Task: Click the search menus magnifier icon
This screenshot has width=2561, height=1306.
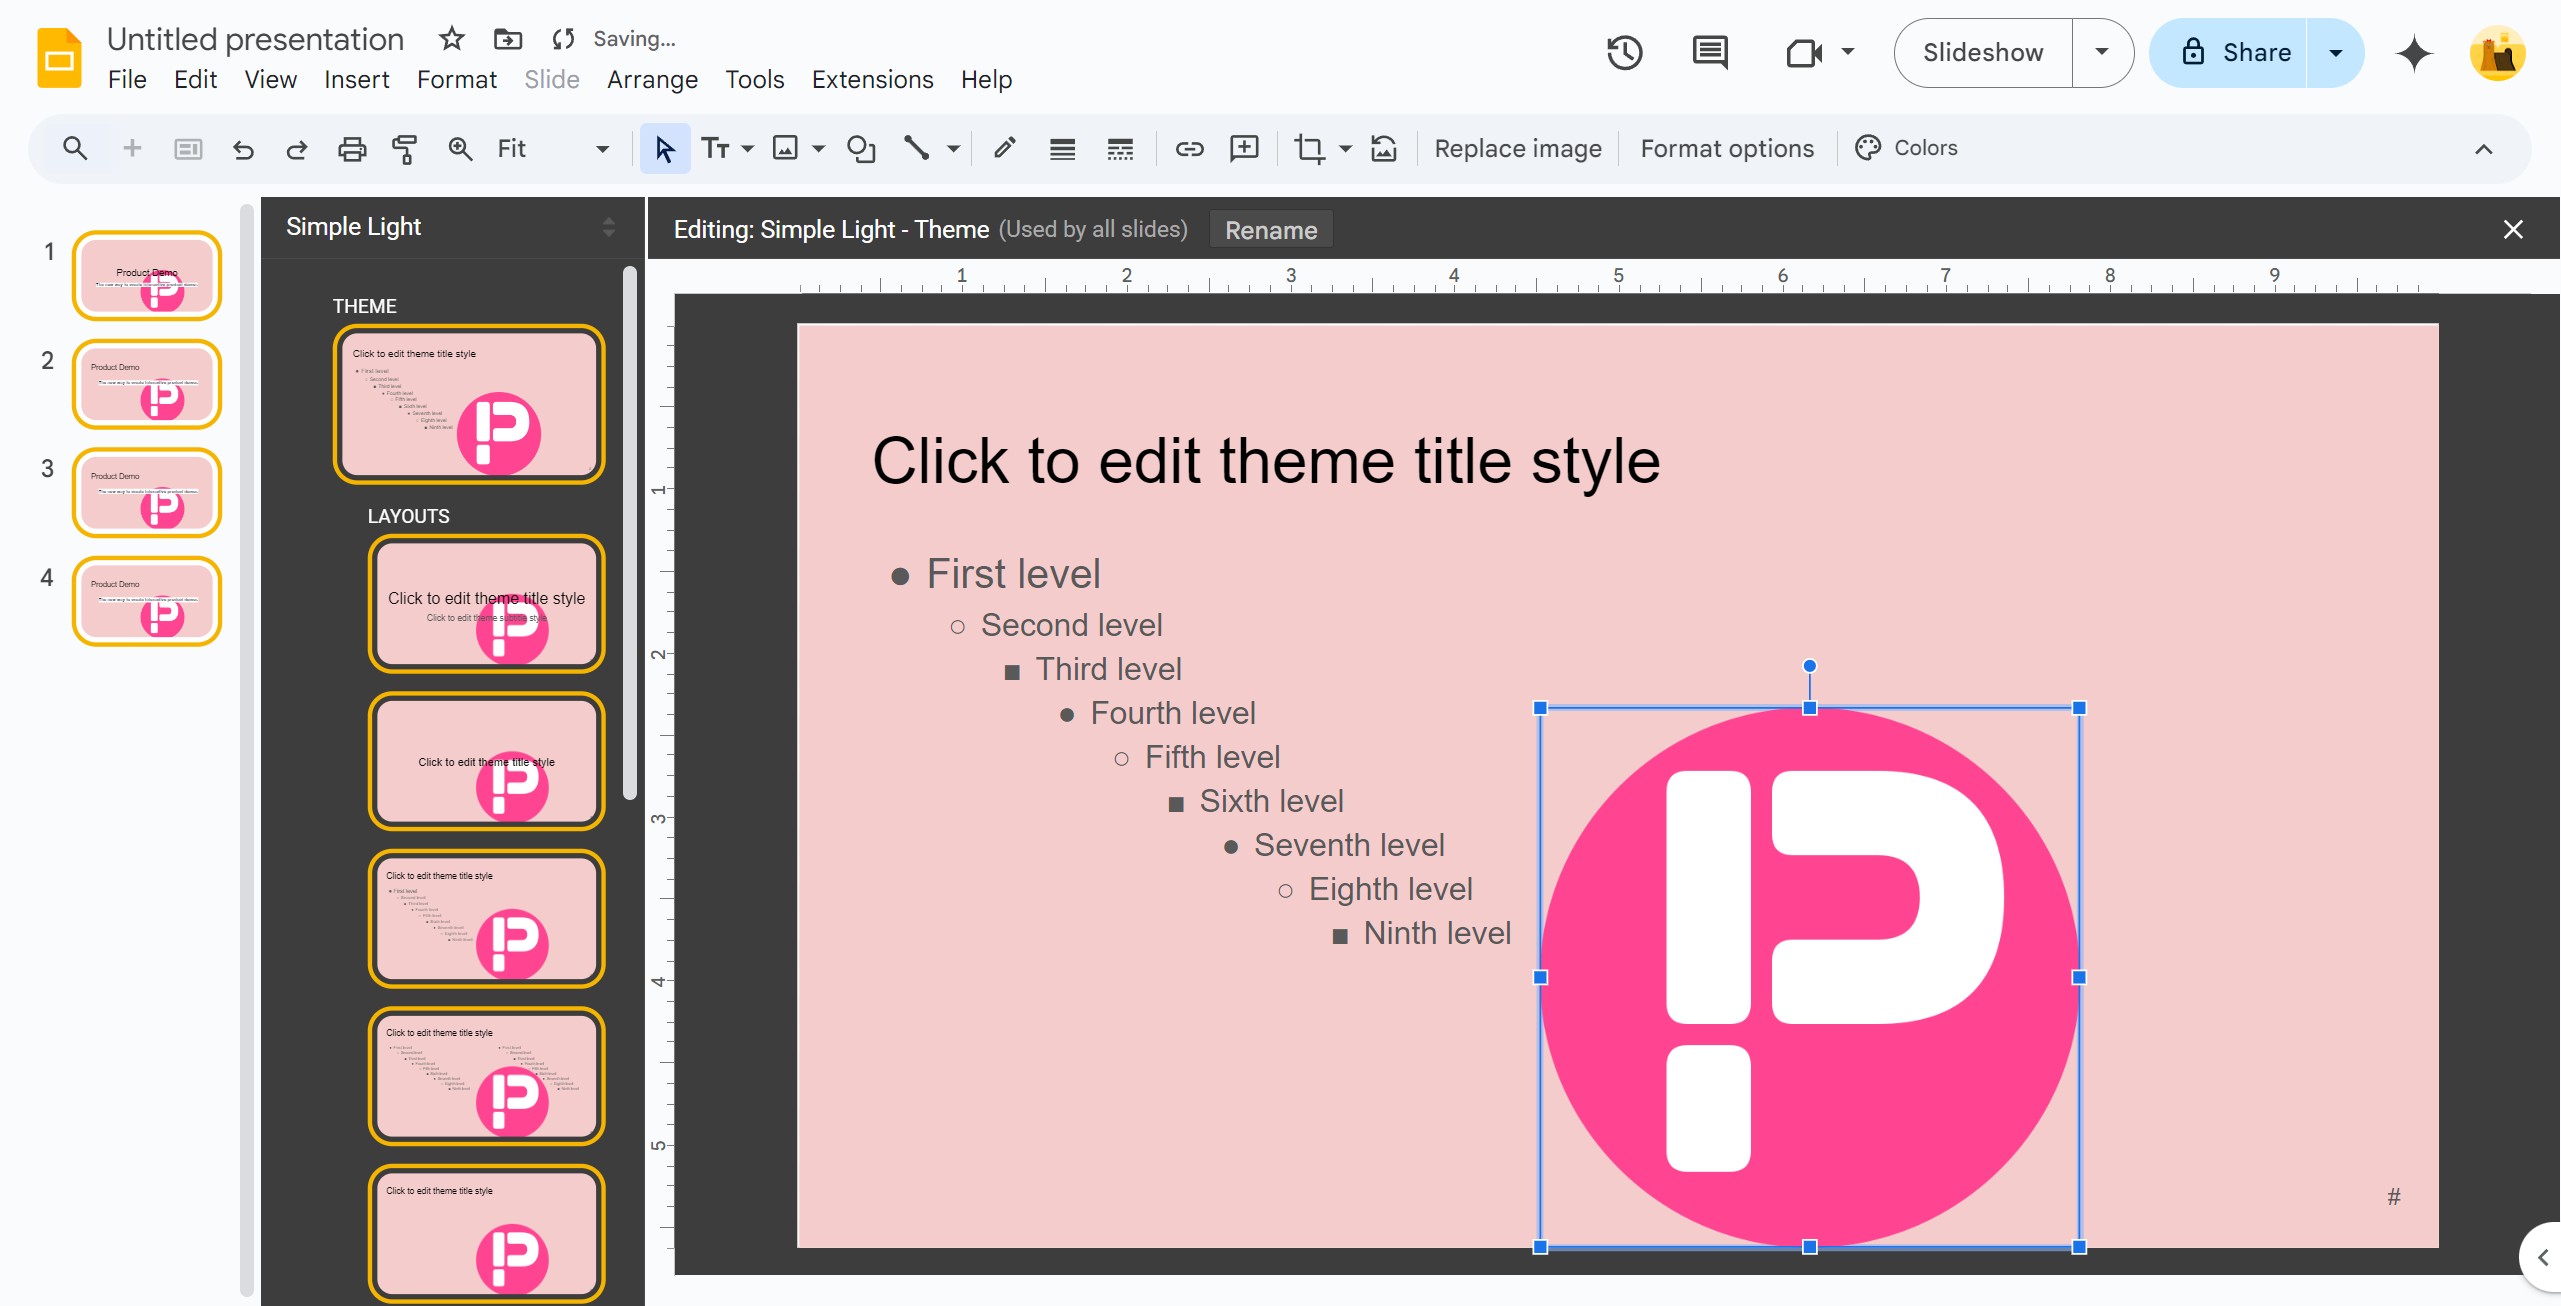Action: point(75,149)
